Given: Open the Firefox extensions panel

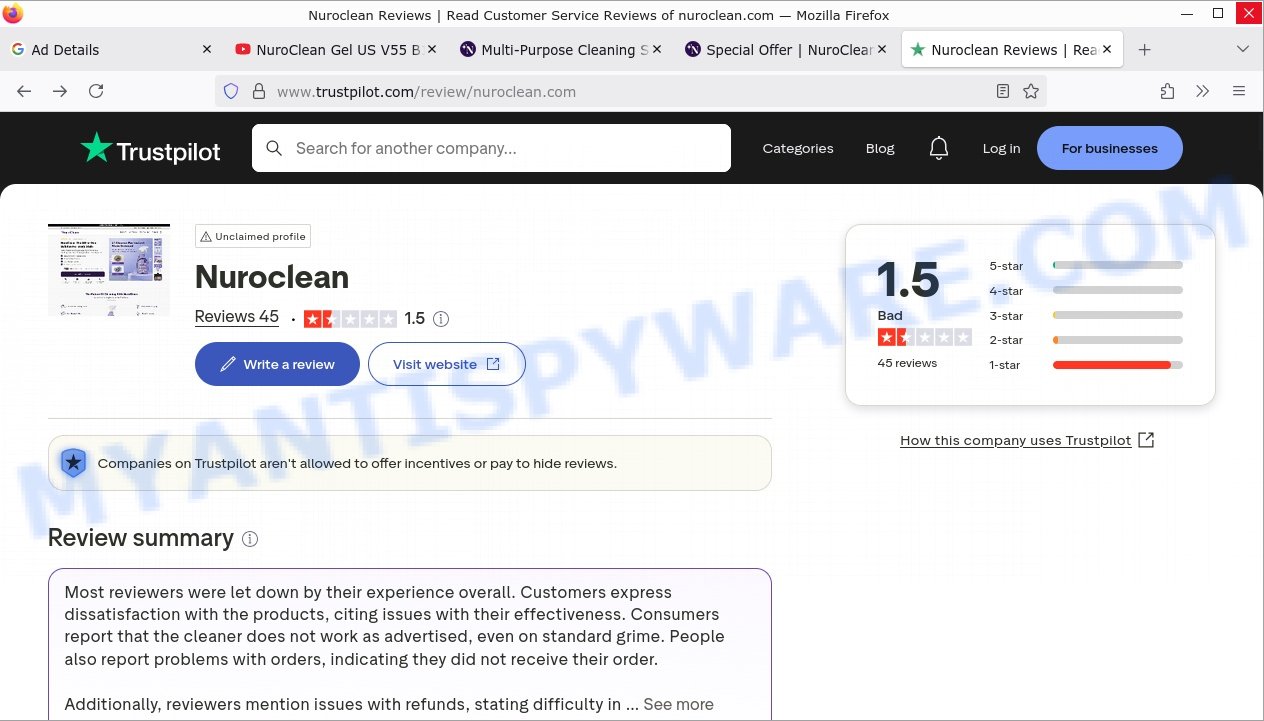Looking at the screenshot, I should pyautogui.click(x=1167, y=91).
